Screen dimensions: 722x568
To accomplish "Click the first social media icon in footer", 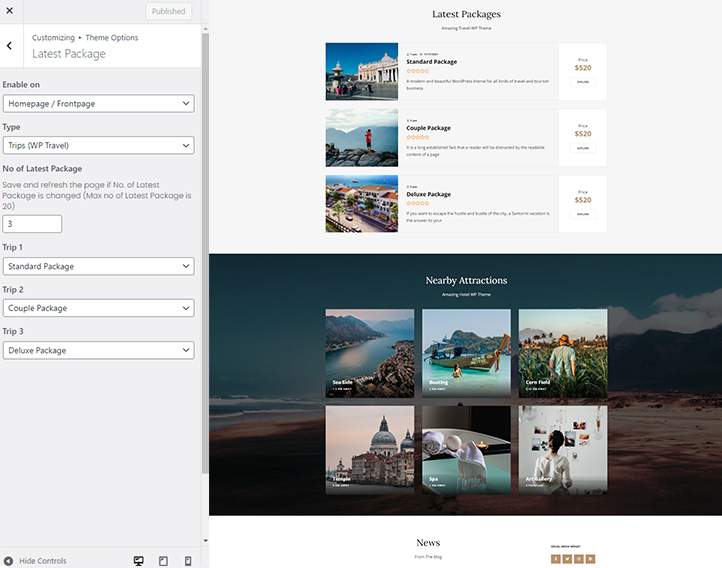I will (556, 558).
